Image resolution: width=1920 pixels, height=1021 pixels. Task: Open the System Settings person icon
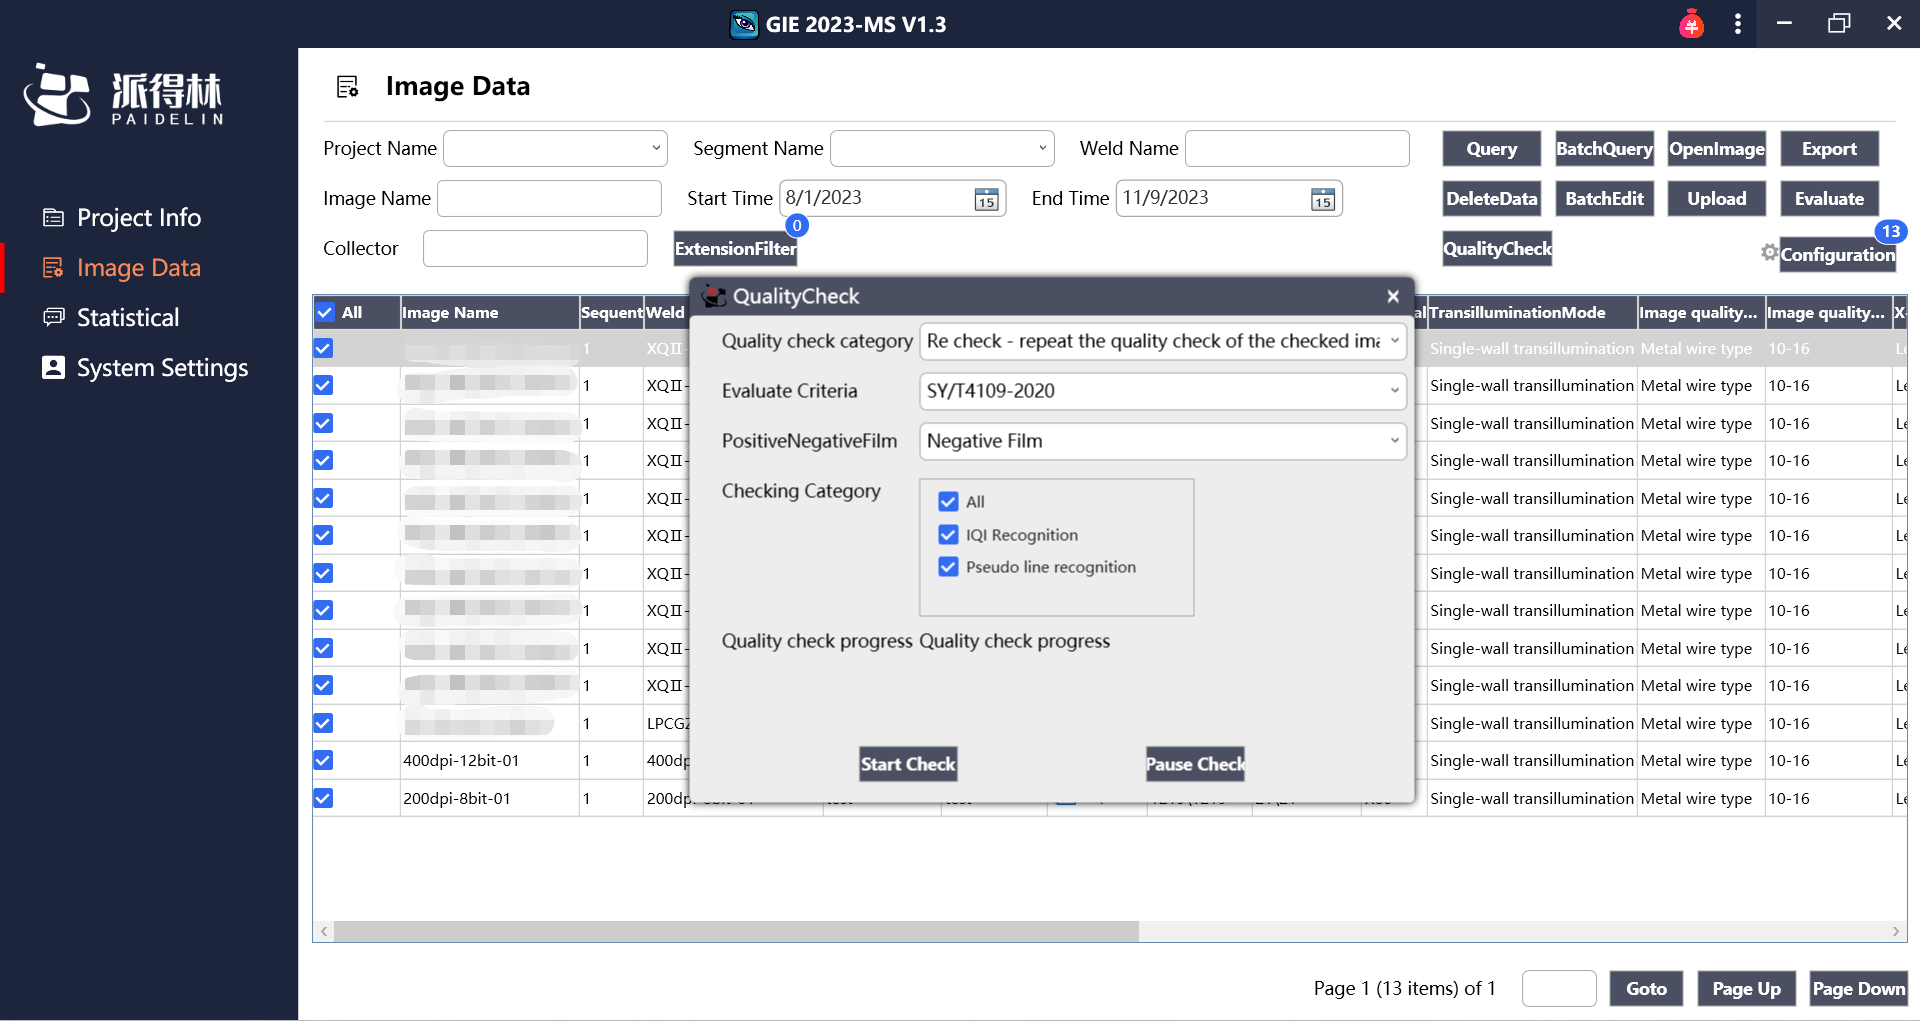pos(53,367)
